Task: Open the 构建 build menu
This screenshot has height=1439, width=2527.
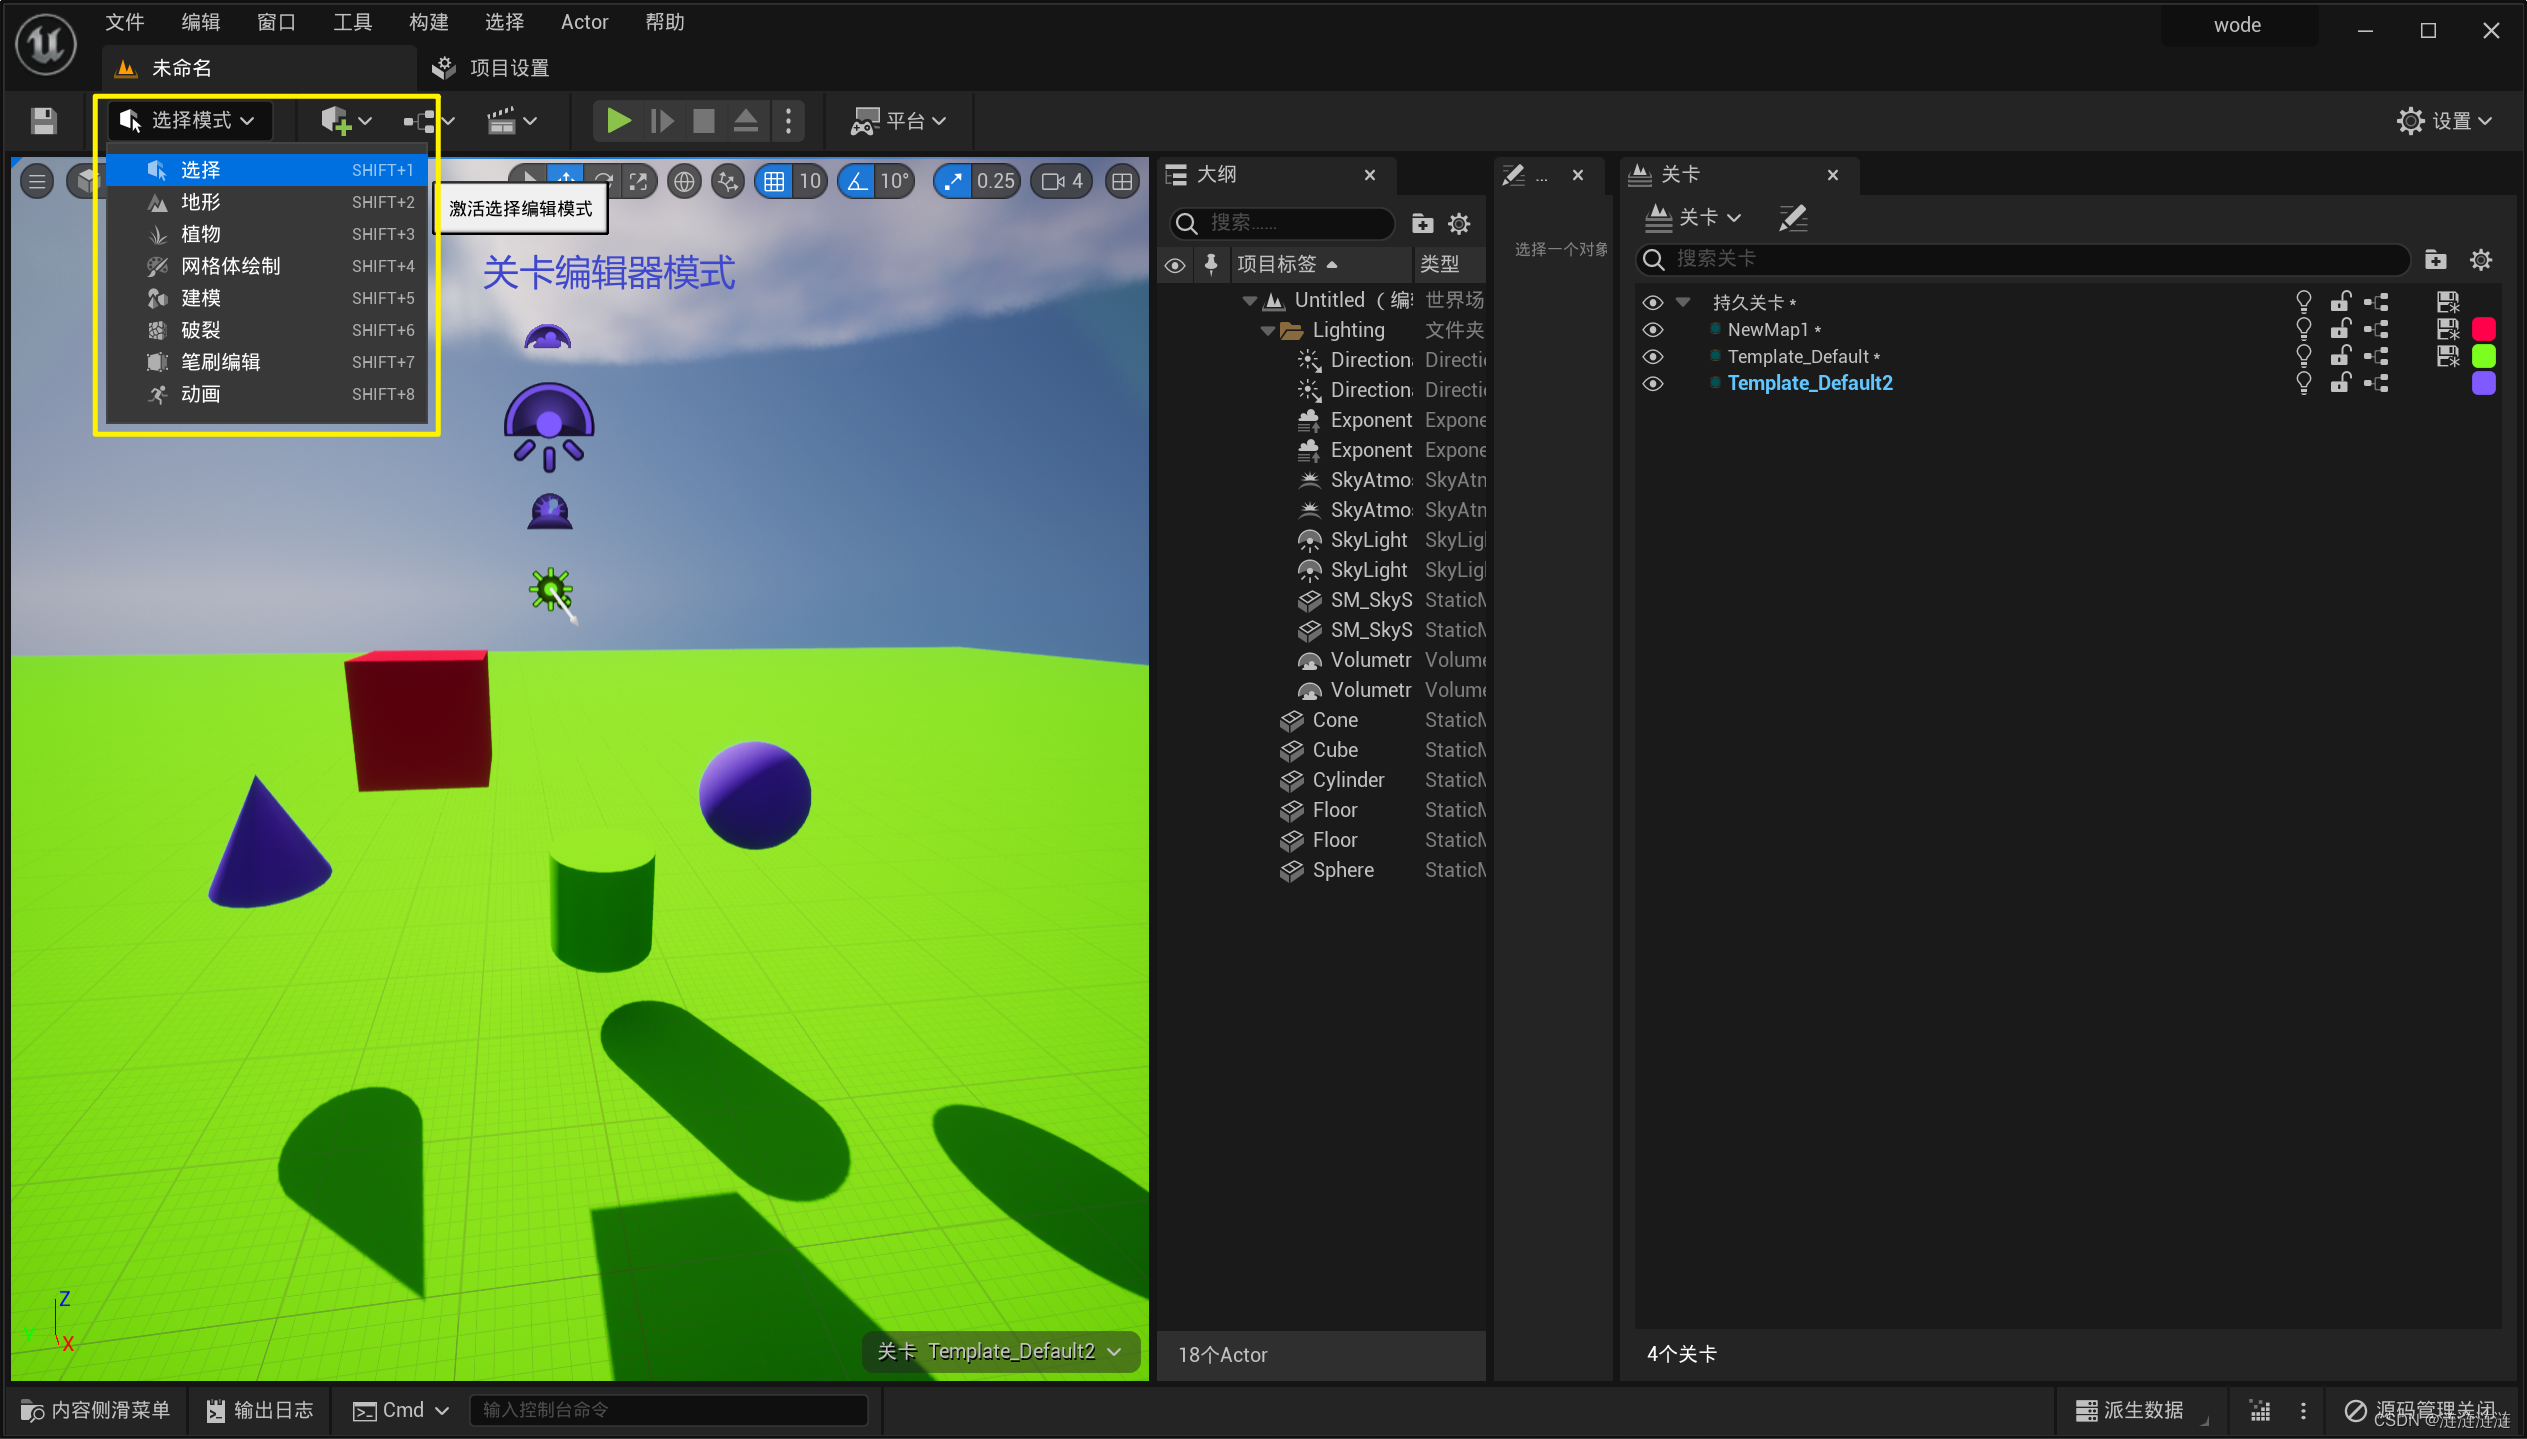Action: pyautogui.click(x=428, y=22)
